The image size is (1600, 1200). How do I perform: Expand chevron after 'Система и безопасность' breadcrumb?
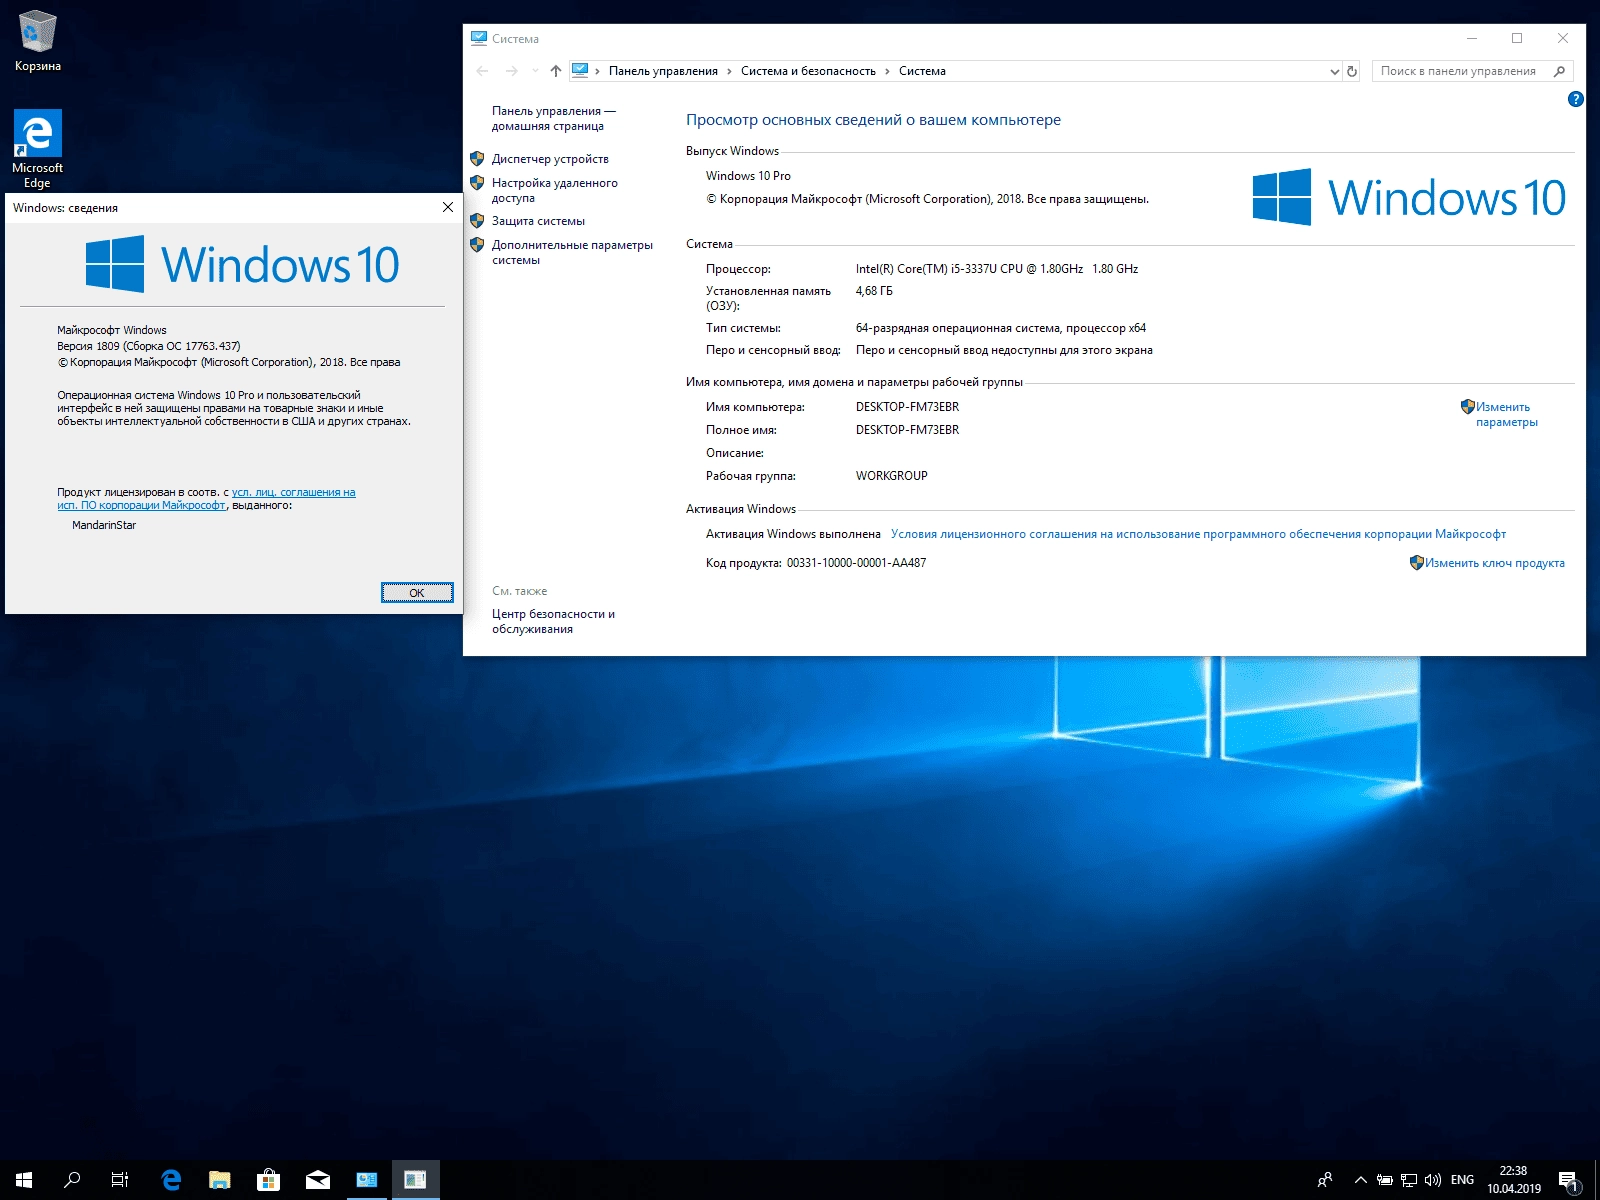[x=887, y=71]
